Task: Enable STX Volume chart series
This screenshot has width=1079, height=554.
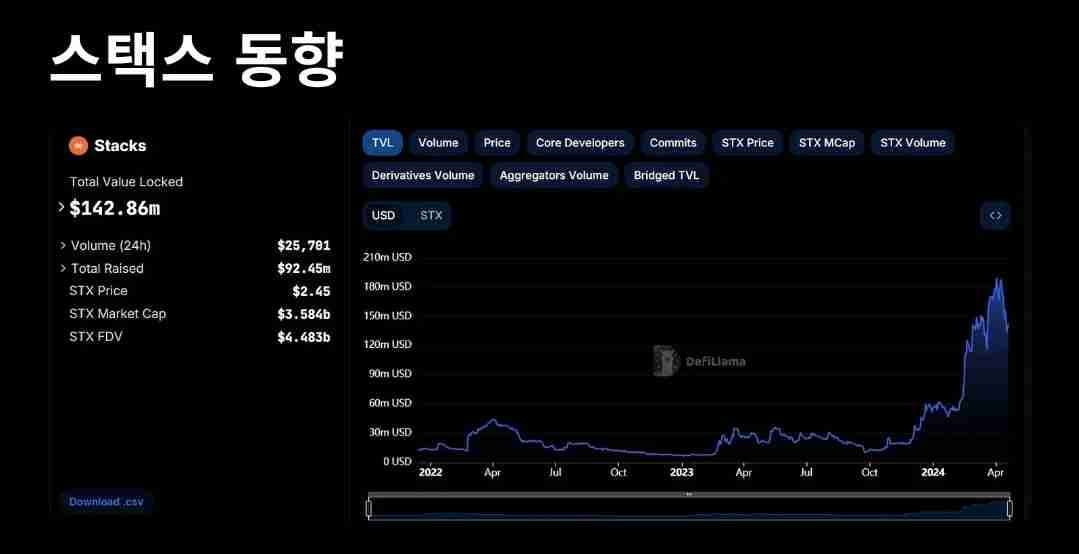Action: coord(913,143)
